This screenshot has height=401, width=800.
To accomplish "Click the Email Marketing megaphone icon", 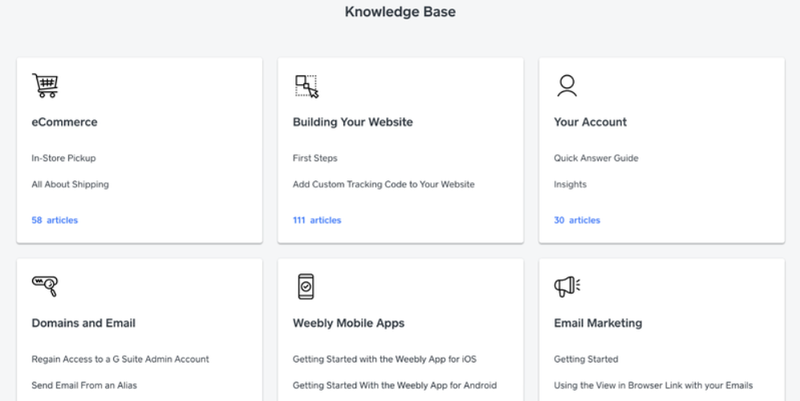I will [x=567, y=286].
